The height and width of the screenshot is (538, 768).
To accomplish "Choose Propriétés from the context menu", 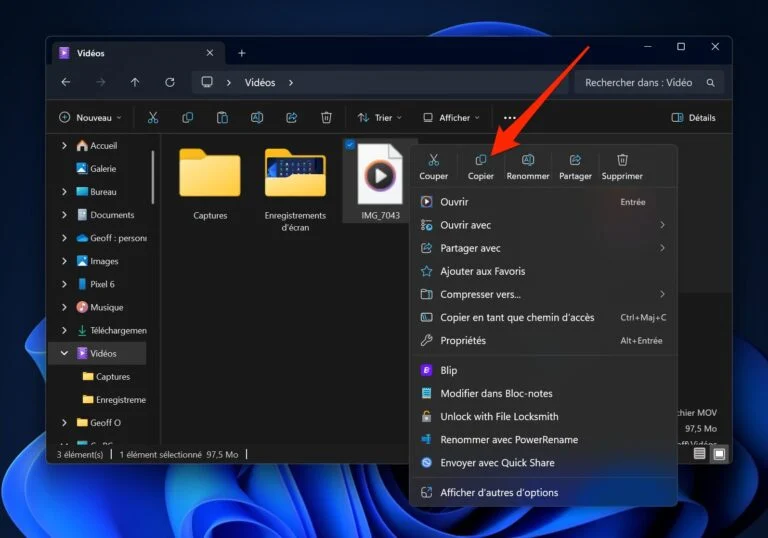I will 463,341.
